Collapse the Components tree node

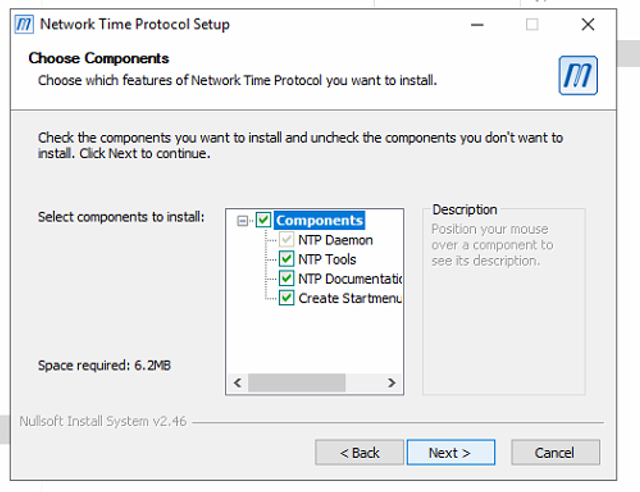tap(243, 221)
